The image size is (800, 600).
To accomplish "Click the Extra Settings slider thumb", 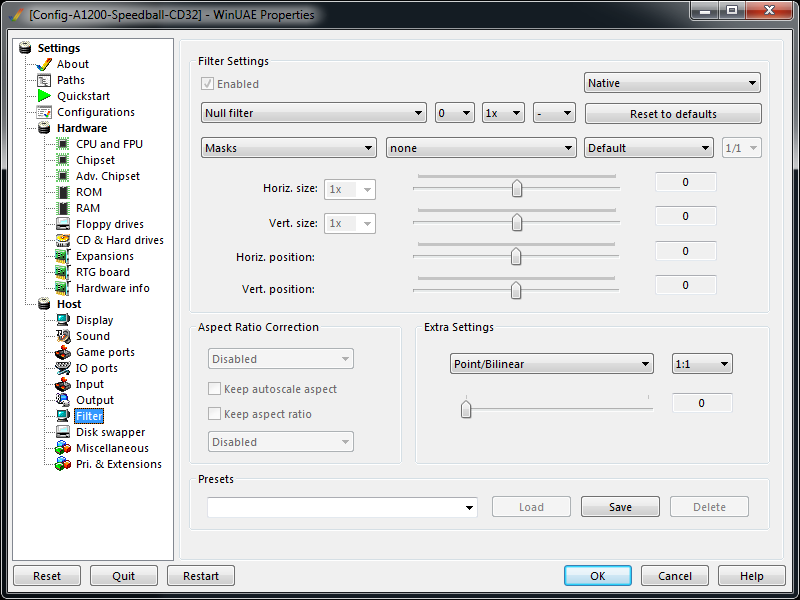I will point(466,409).
